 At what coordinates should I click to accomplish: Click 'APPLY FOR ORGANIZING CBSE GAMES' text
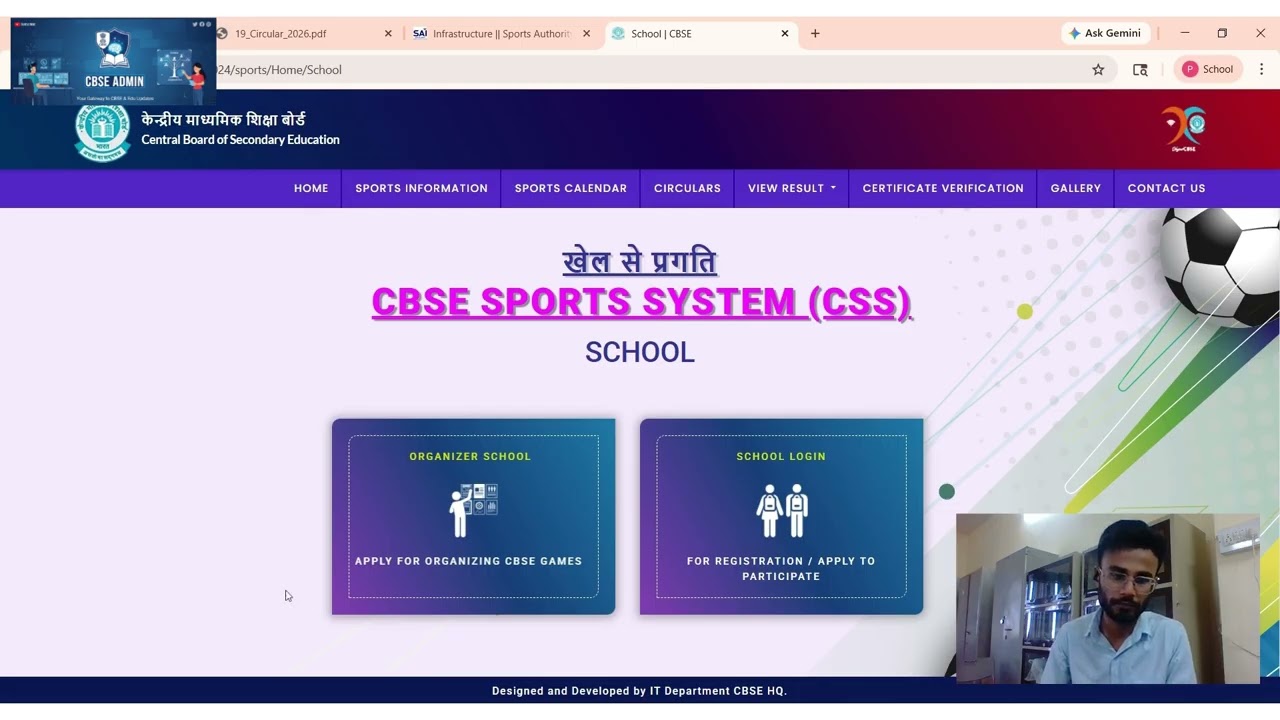(x=468, y=561)
